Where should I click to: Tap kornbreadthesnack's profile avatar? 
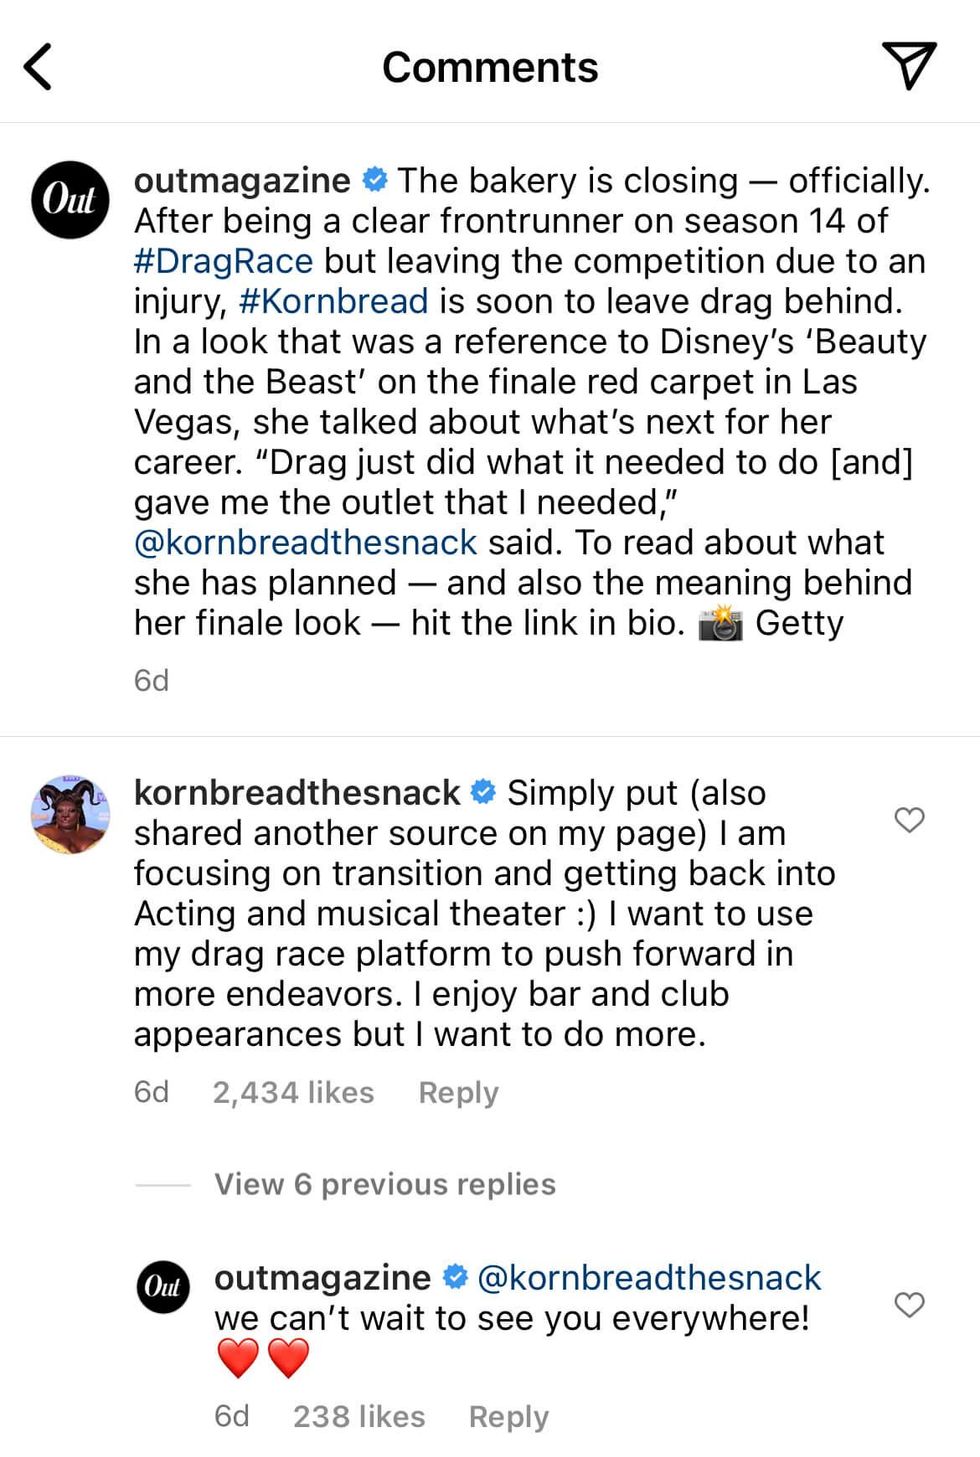(x=70, y=814)
